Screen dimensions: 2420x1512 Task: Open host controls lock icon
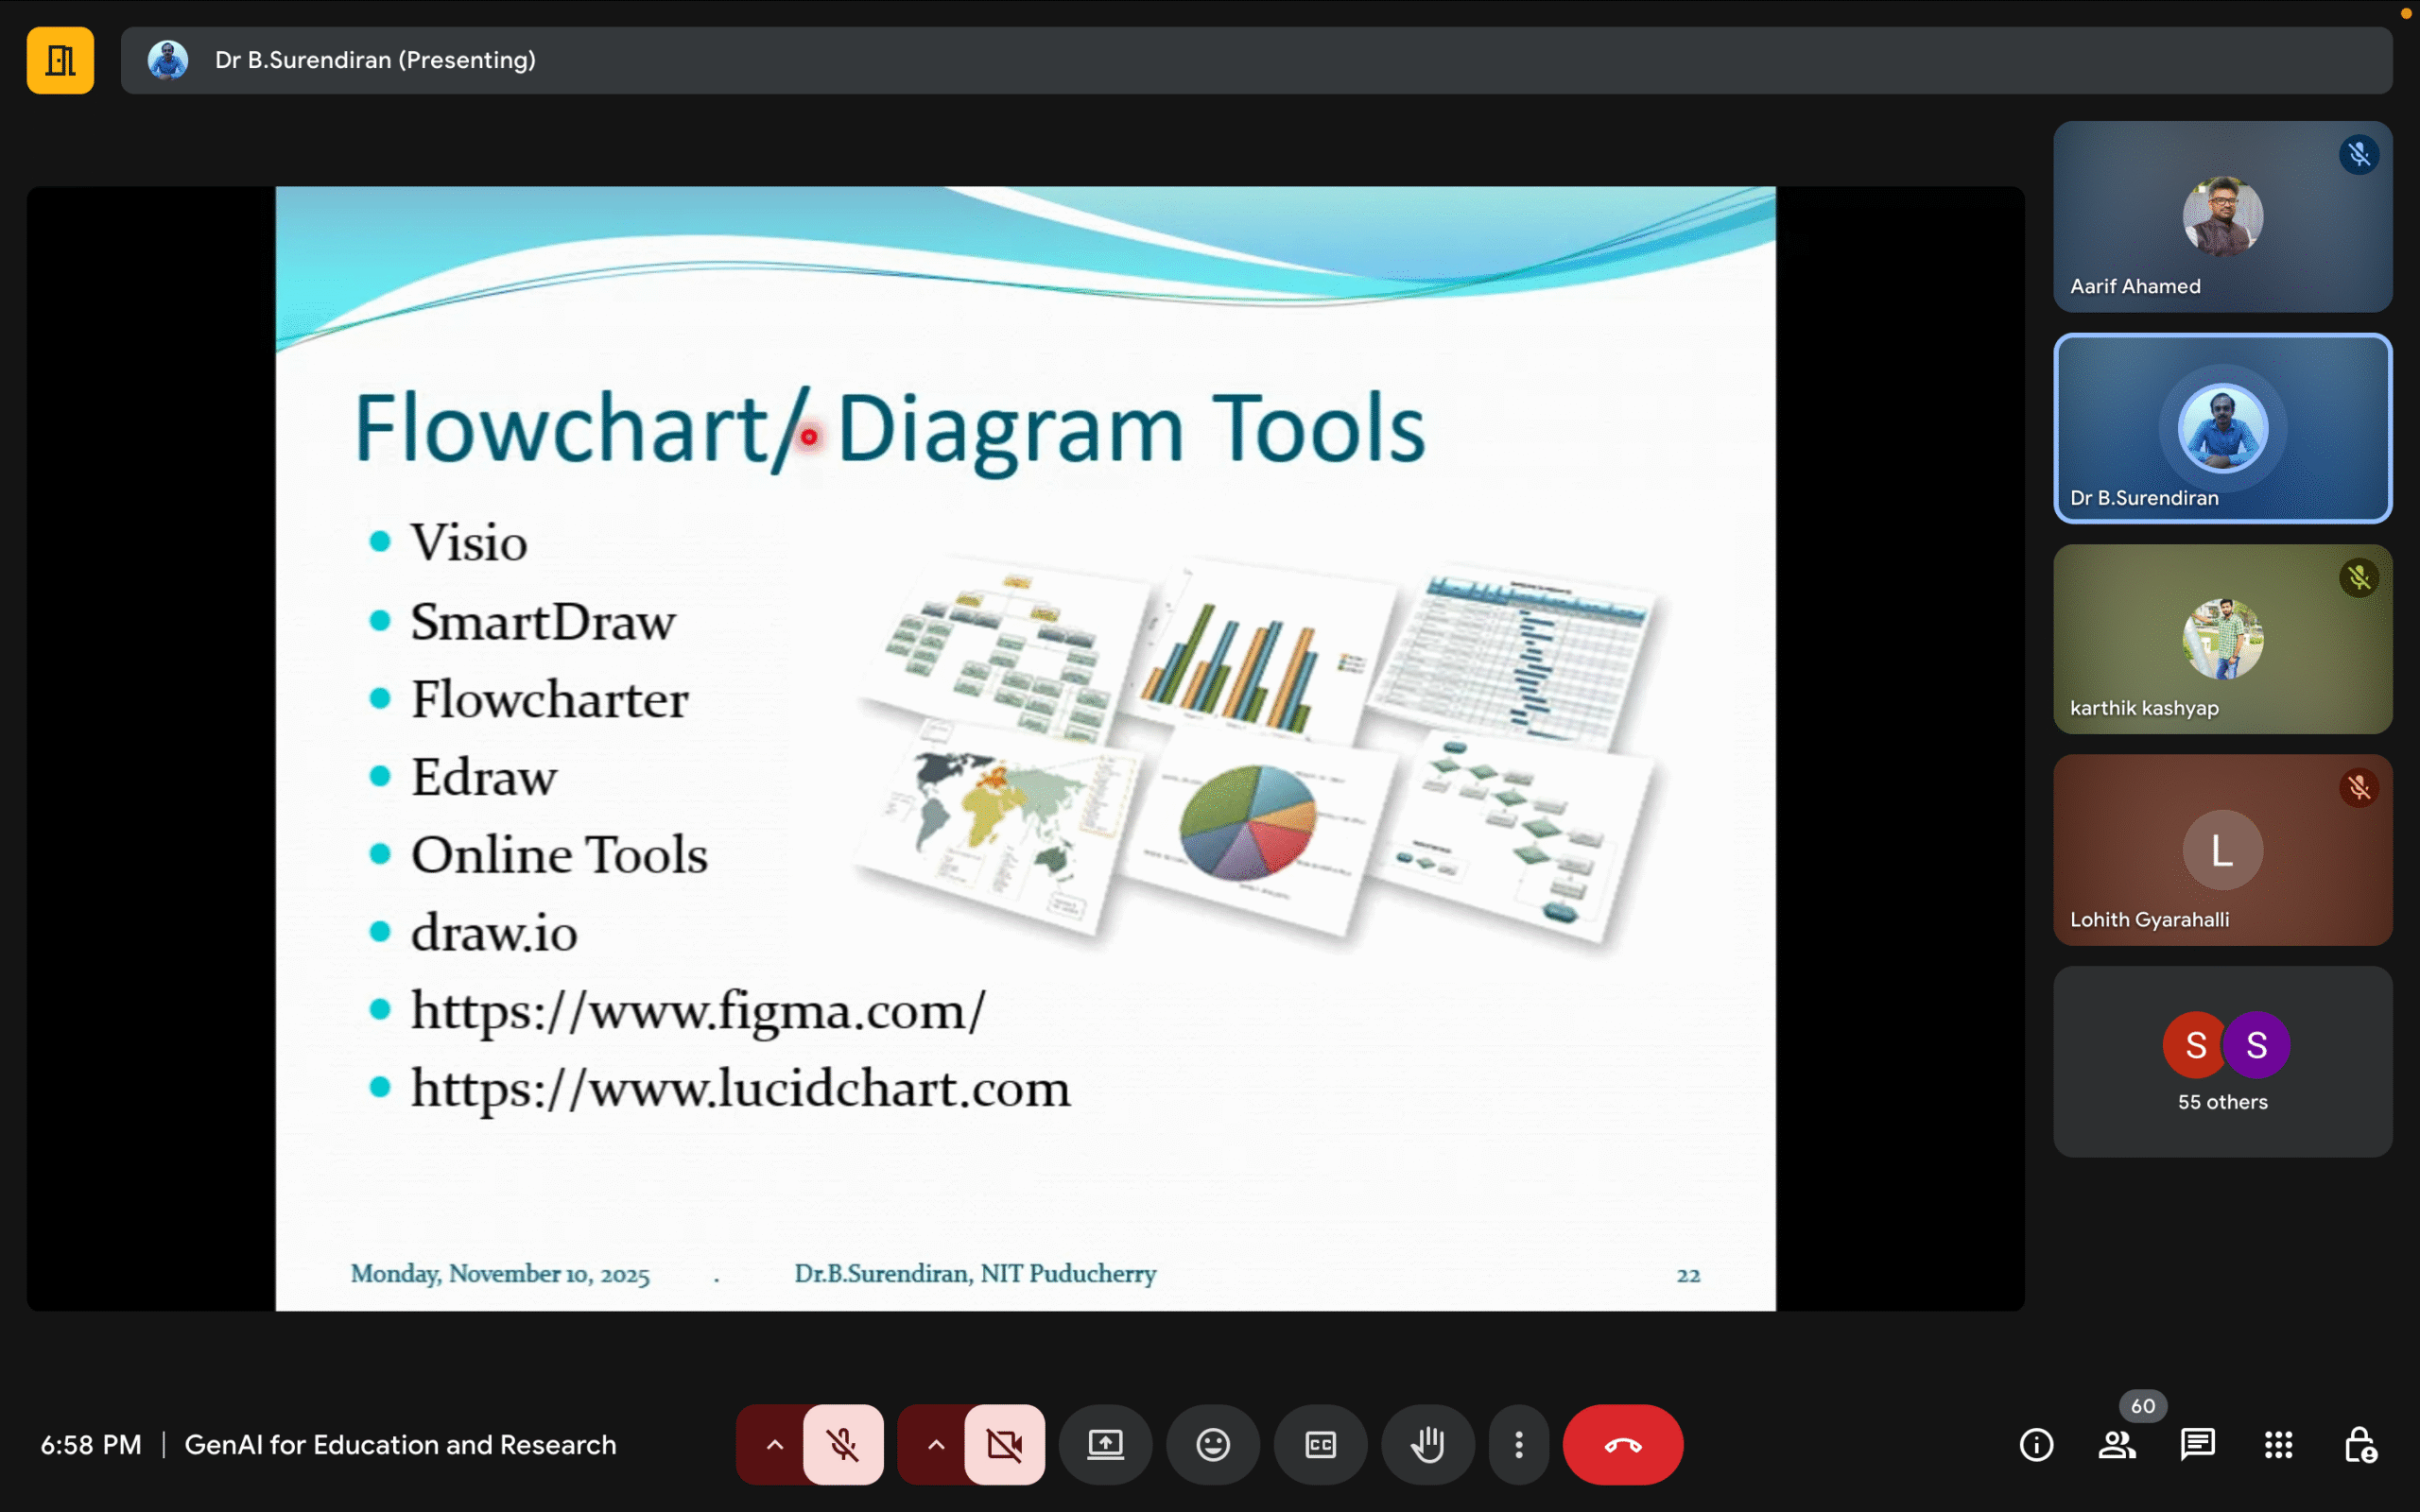(x=2359, y=1444)
